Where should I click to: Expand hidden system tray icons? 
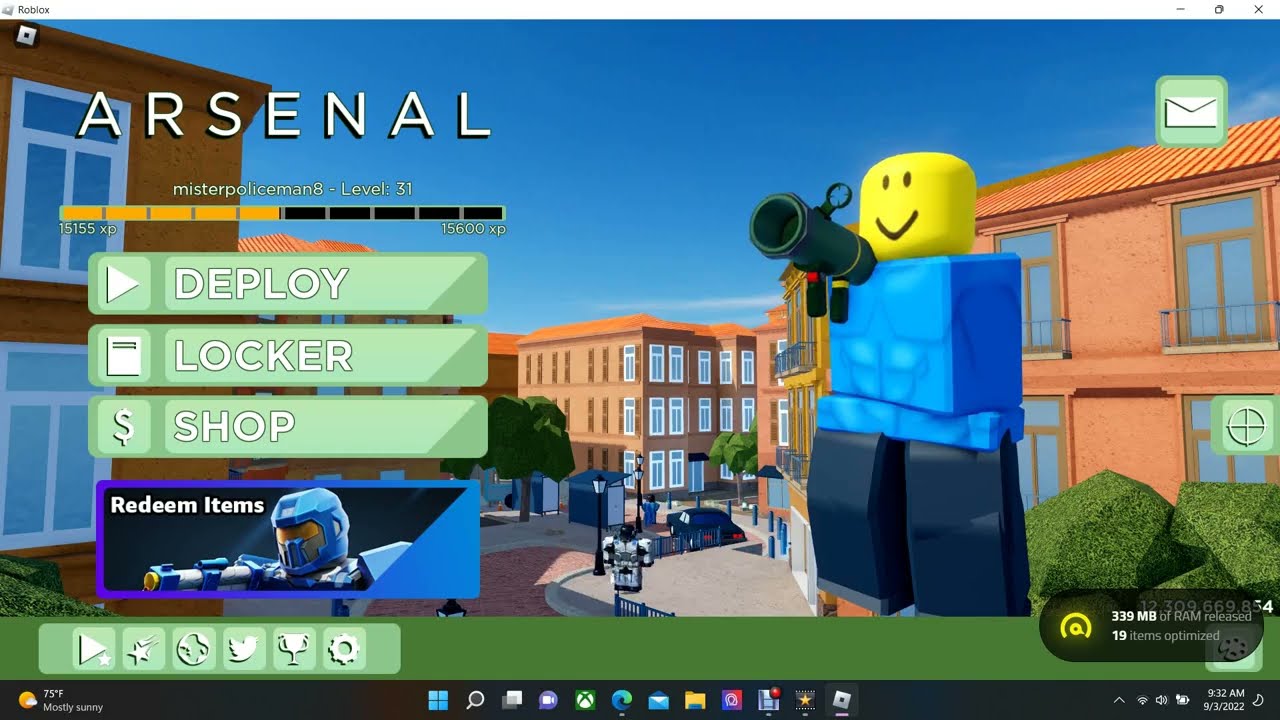tap(1119, 700)
